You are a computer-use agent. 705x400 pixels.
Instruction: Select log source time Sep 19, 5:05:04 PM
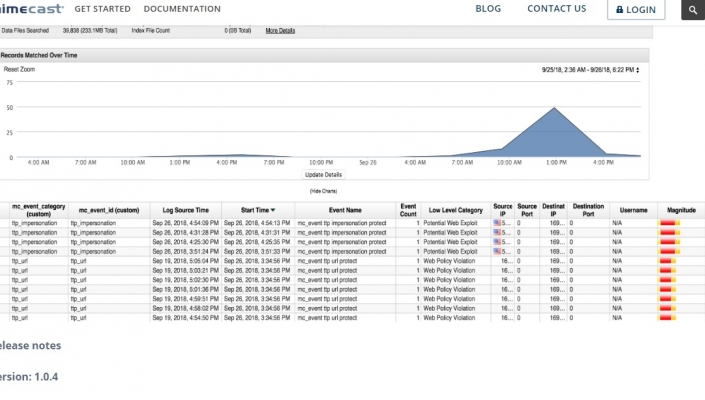185,261
